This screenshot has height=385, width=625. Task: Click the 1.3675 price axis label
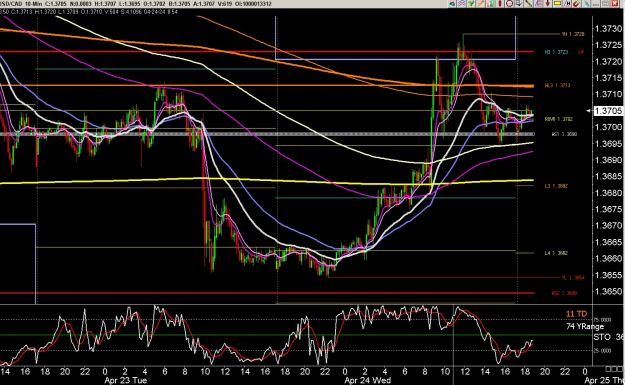(x=608, y=209)
